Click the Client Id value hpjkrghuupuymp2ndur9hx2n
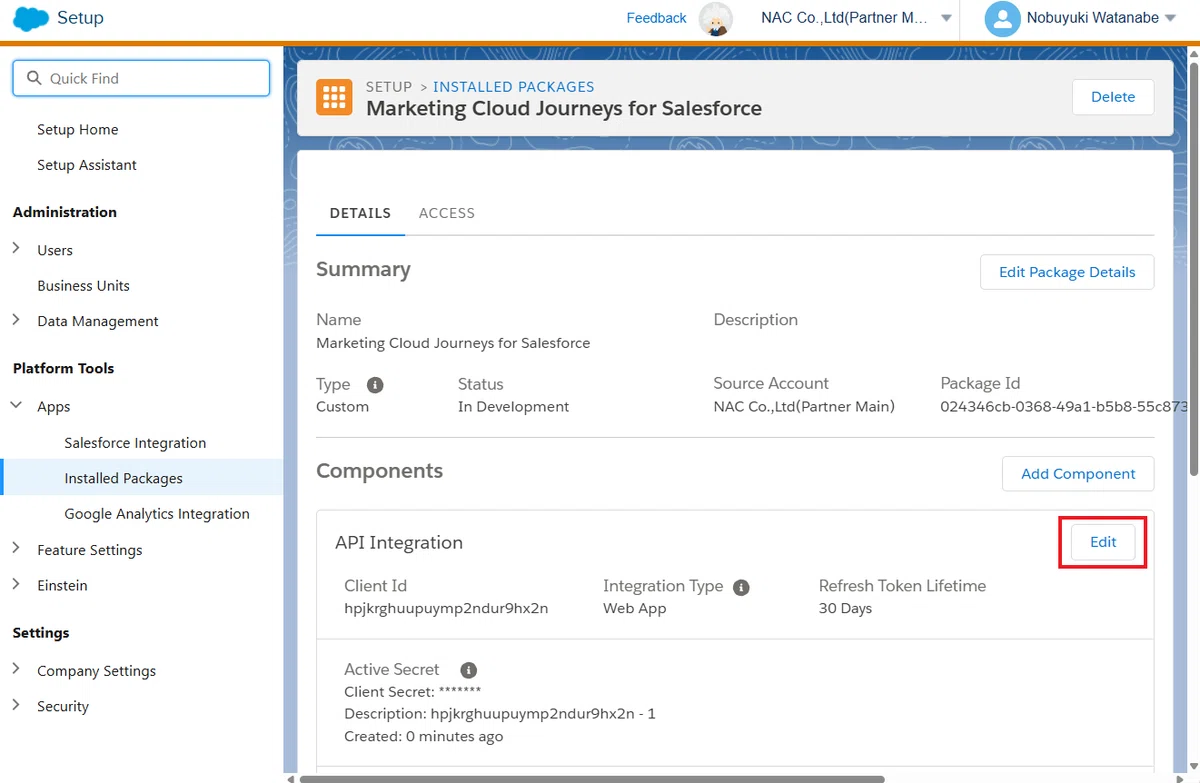Screen dimensions: 1200x783 point(446,608)
